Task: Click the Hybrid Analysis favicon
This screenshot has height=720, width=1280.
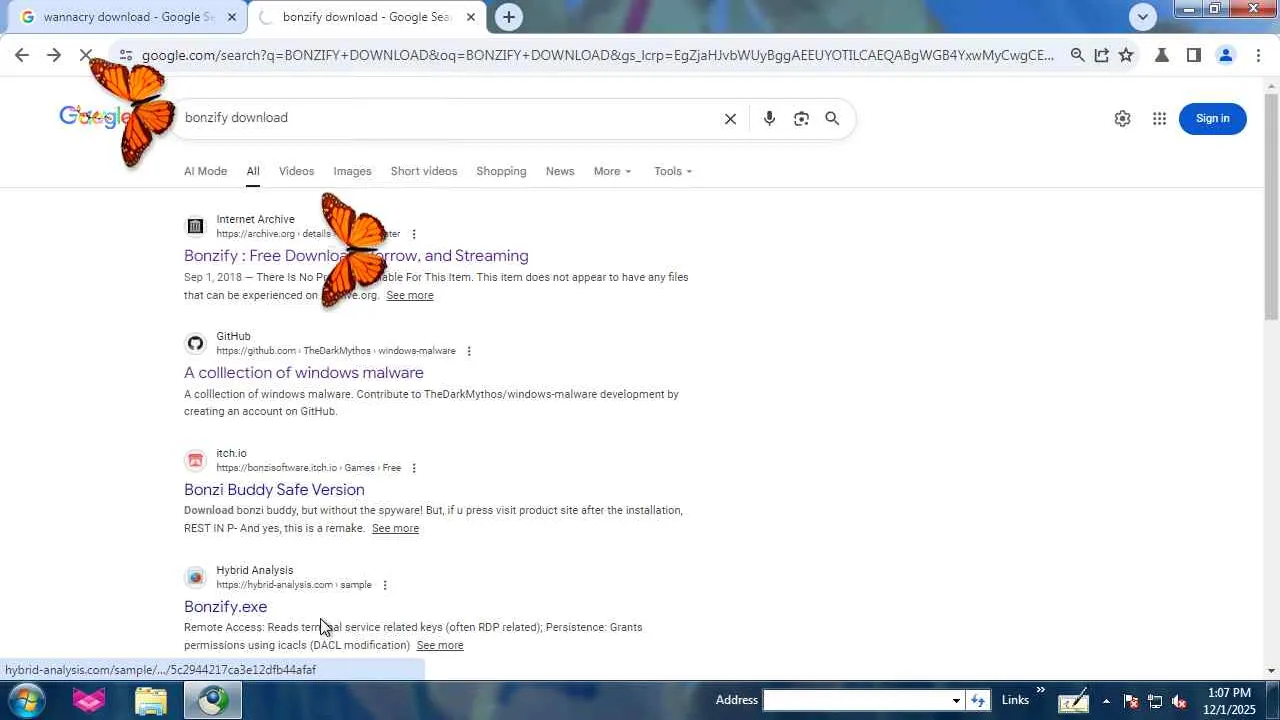Action: coord(196,577)
